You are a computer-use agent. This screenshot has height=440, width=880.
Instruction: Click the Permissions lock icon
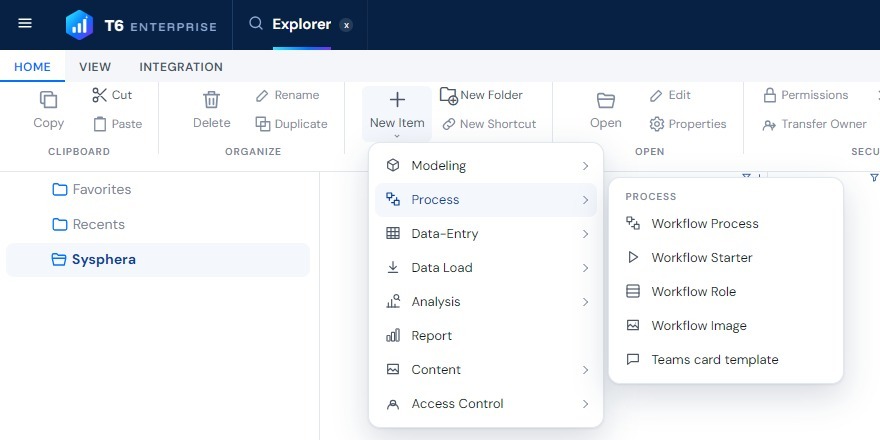click(x=769, y=95)
